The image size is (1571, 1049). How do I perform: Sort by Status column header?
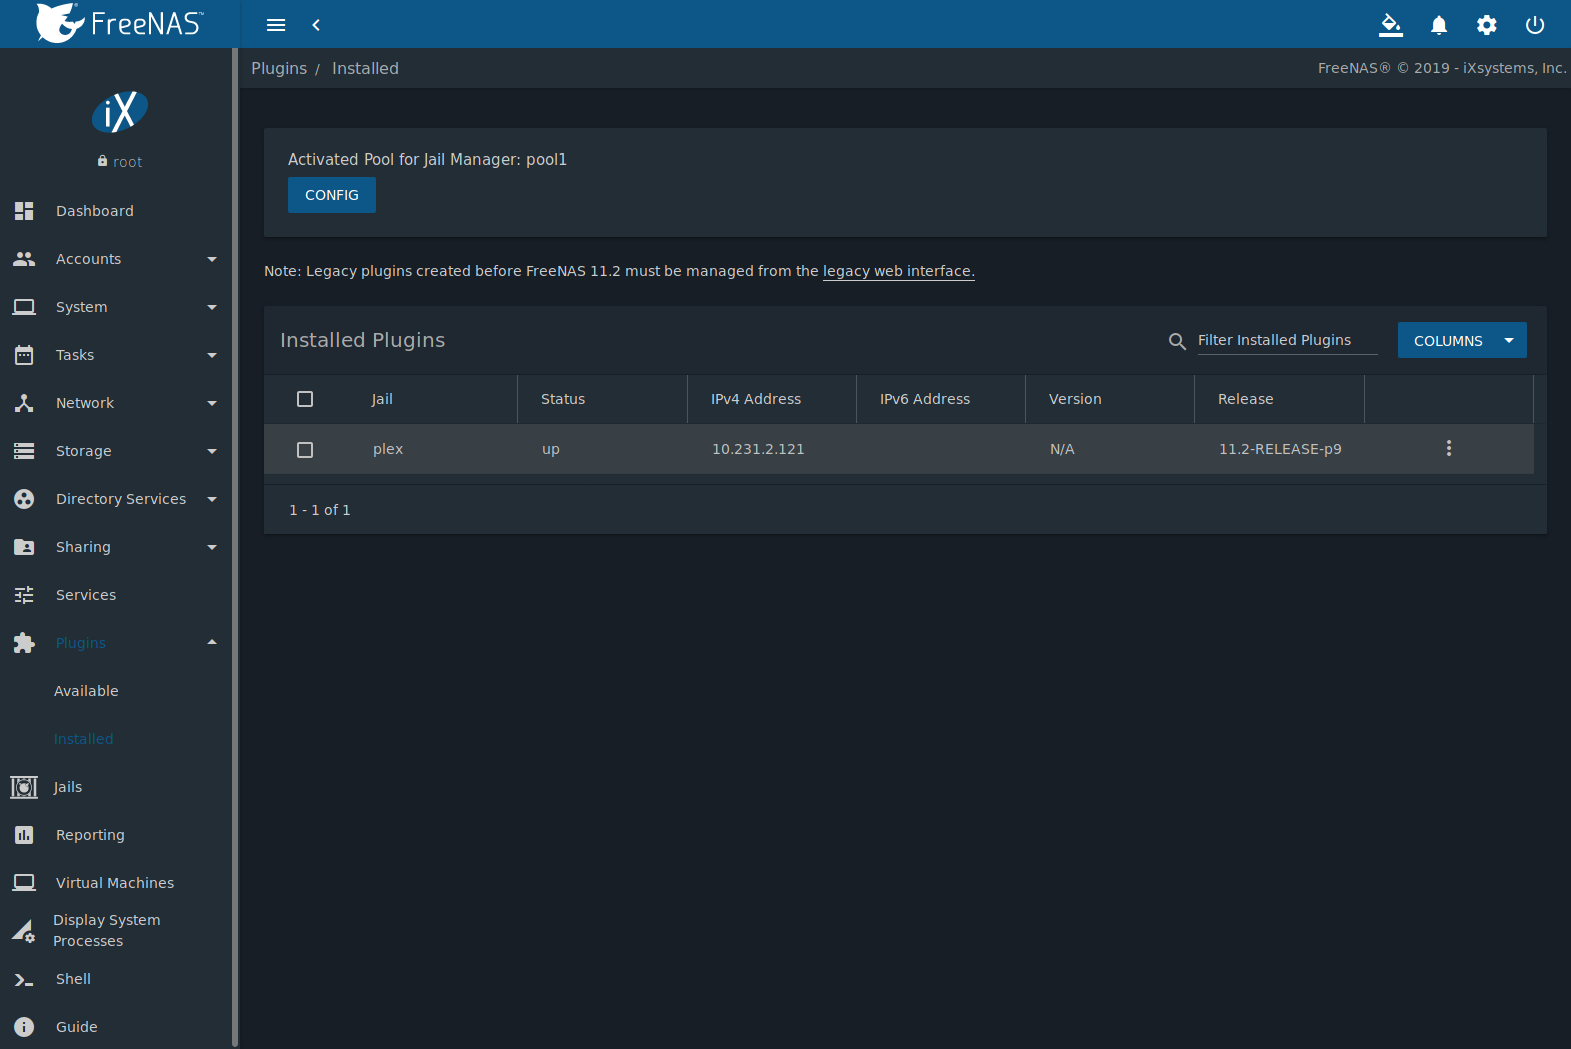563,399
